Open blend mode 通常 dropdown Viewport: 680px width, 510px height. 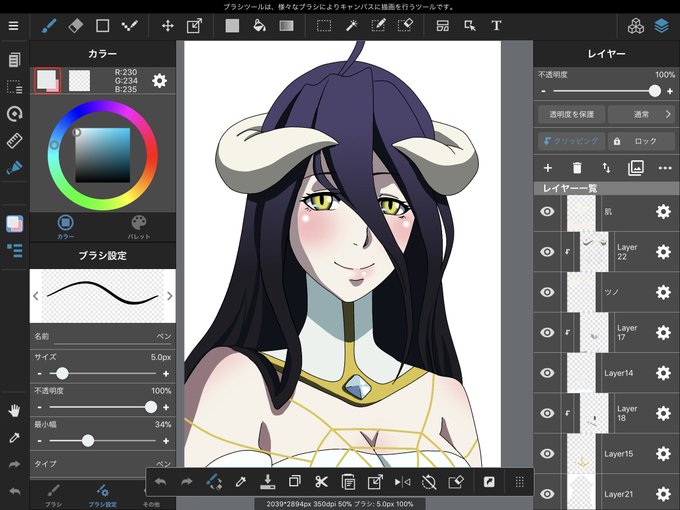(642, 114)
